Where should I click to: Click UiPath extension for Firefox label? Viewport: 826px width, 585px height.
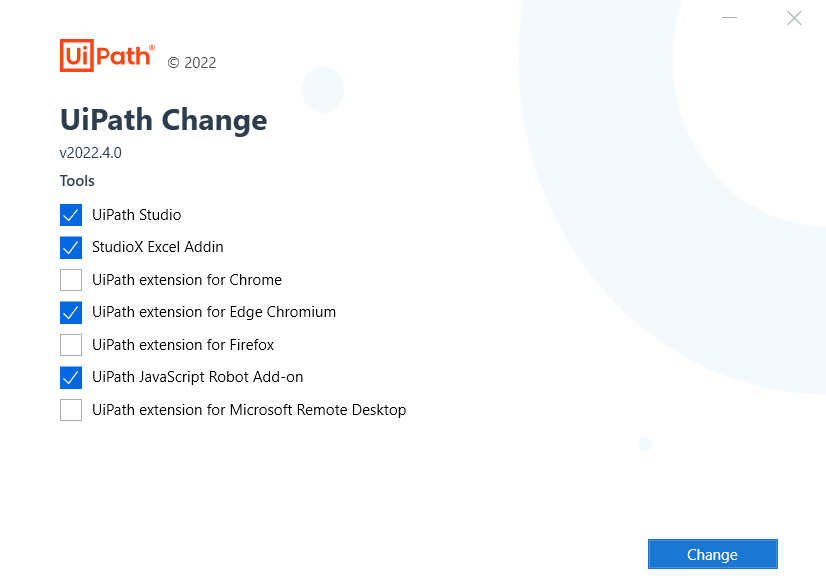point(183,345)
